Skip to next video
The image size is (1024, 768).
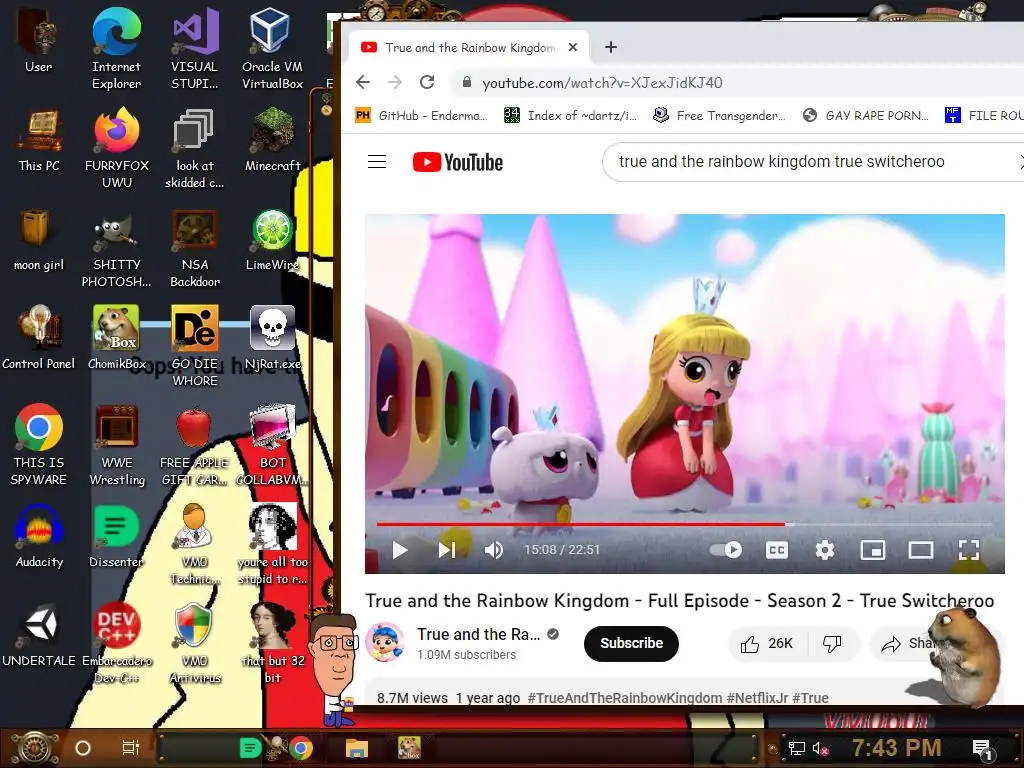pos(447,550)
